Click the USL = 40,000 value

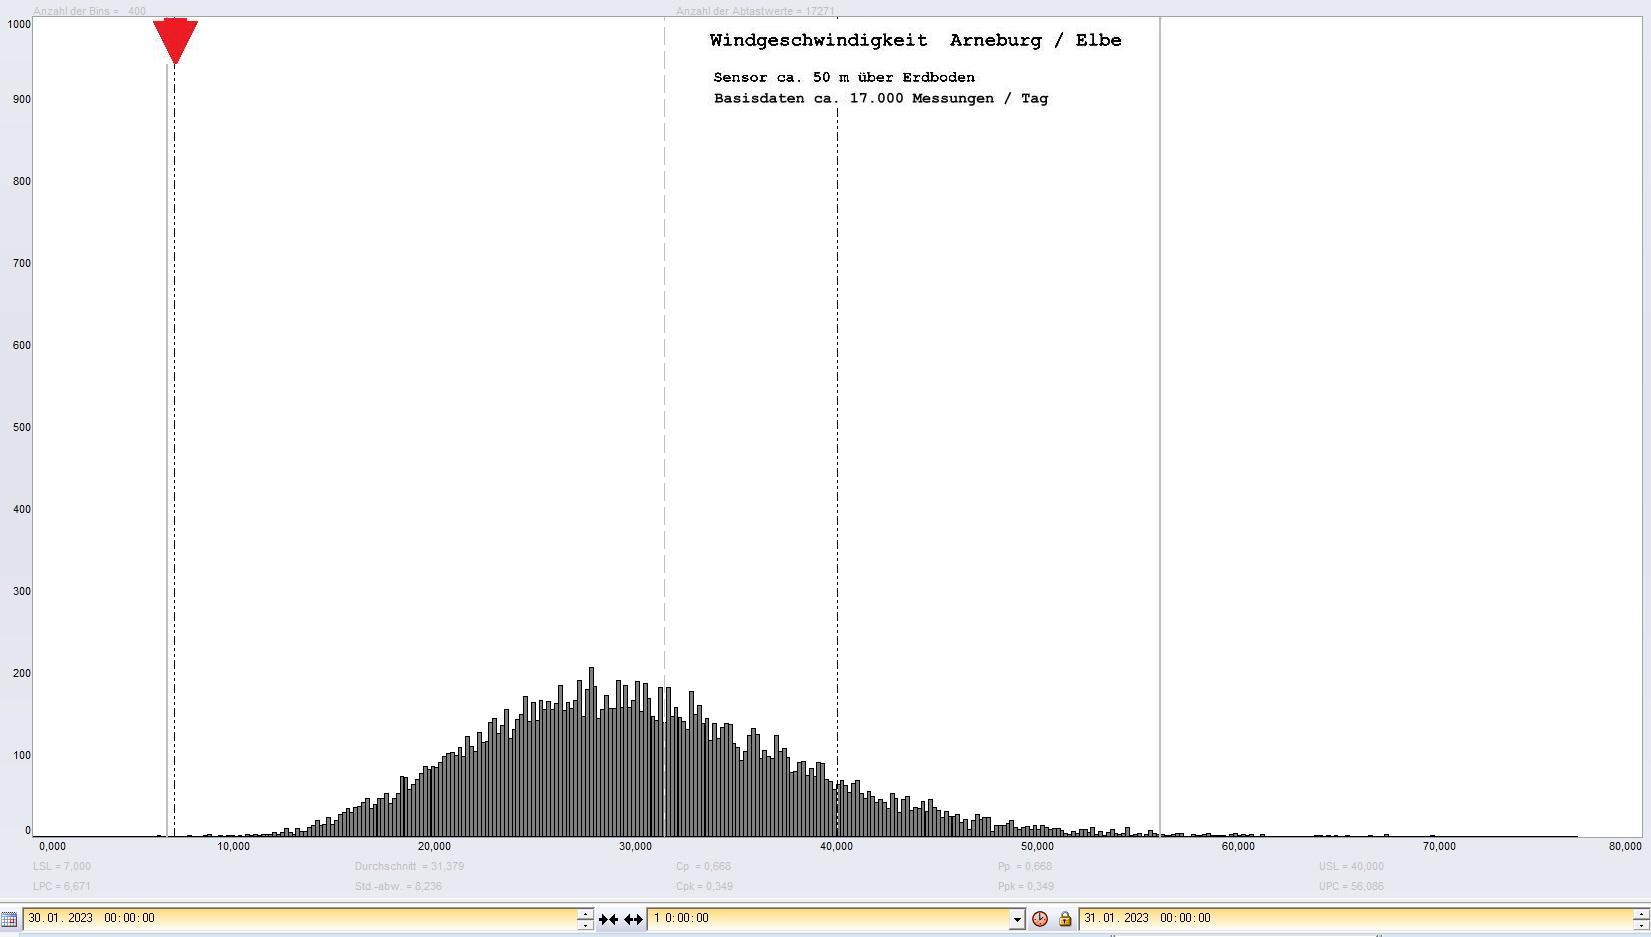pyautogui.click(x=1351, y=866)
